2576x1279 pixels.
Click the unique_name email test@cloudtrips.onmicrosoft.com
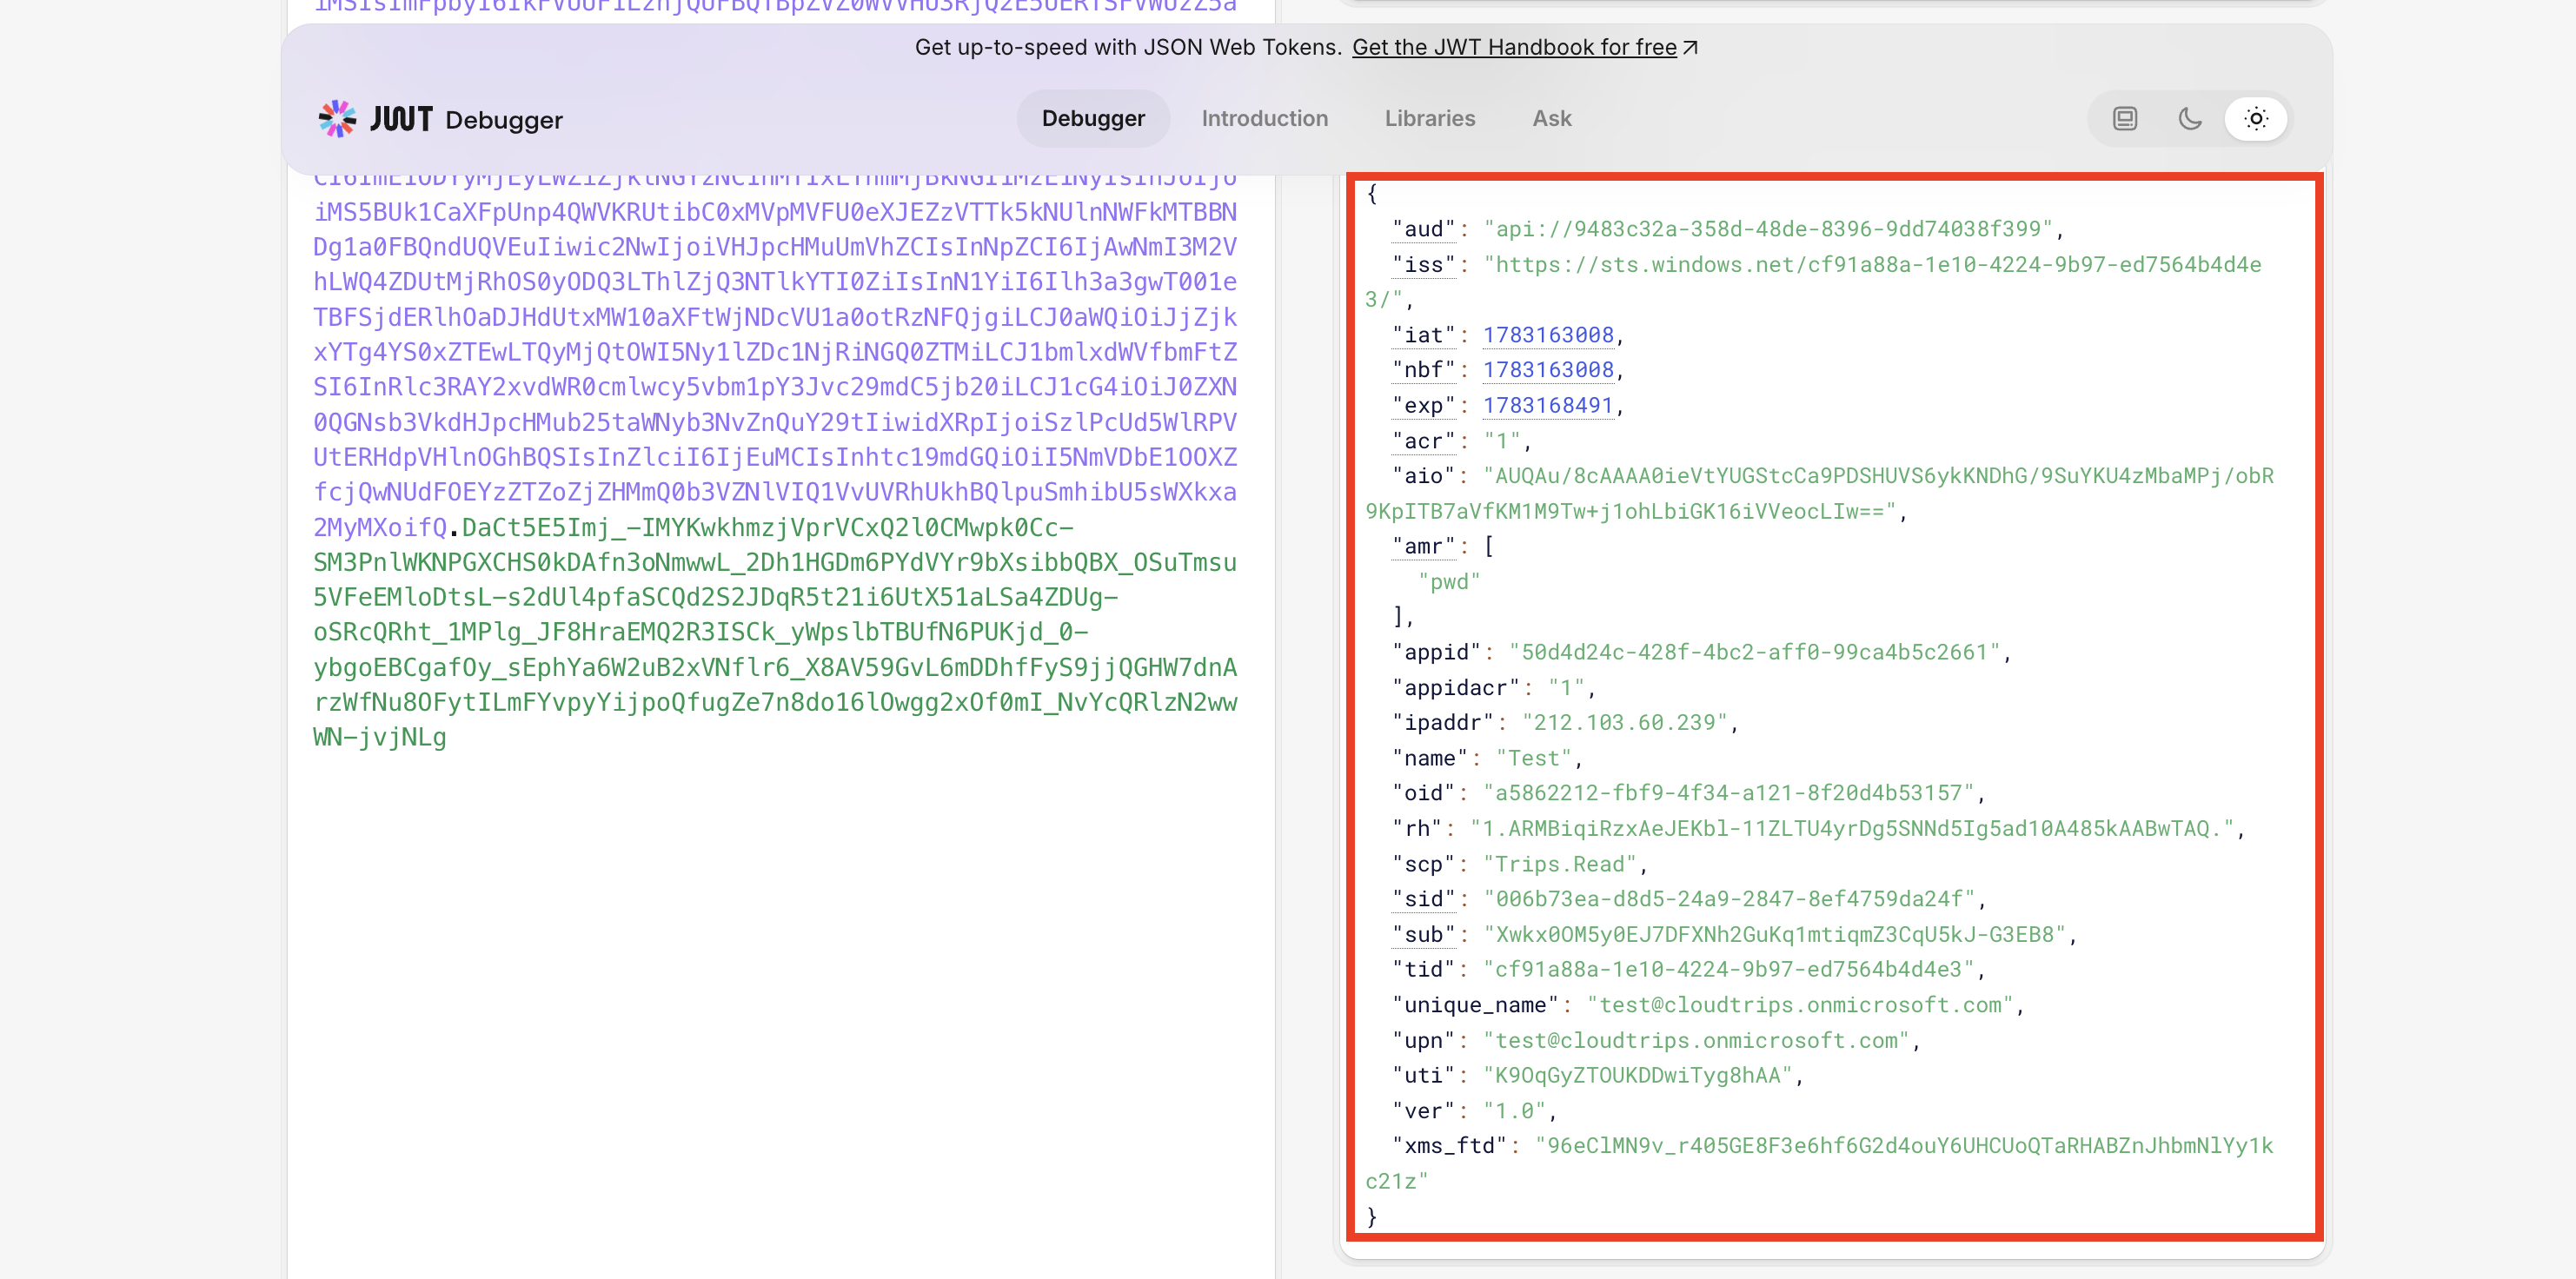click(1800, 1005)
